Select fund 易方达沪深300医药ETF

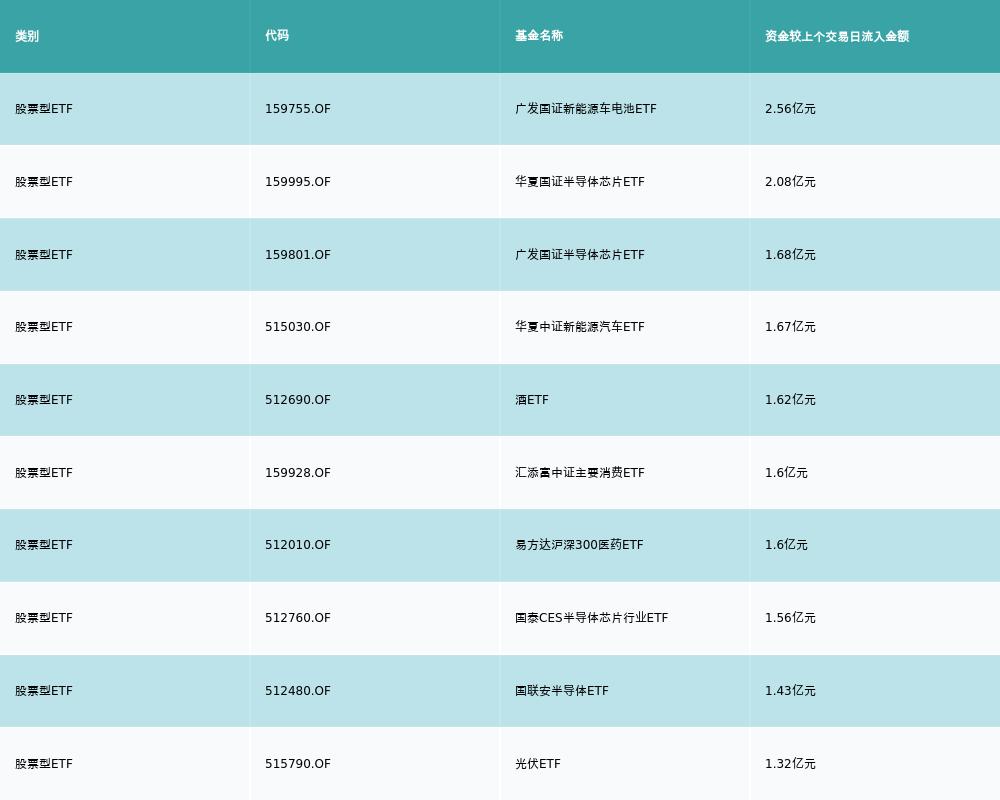[579, 545]
